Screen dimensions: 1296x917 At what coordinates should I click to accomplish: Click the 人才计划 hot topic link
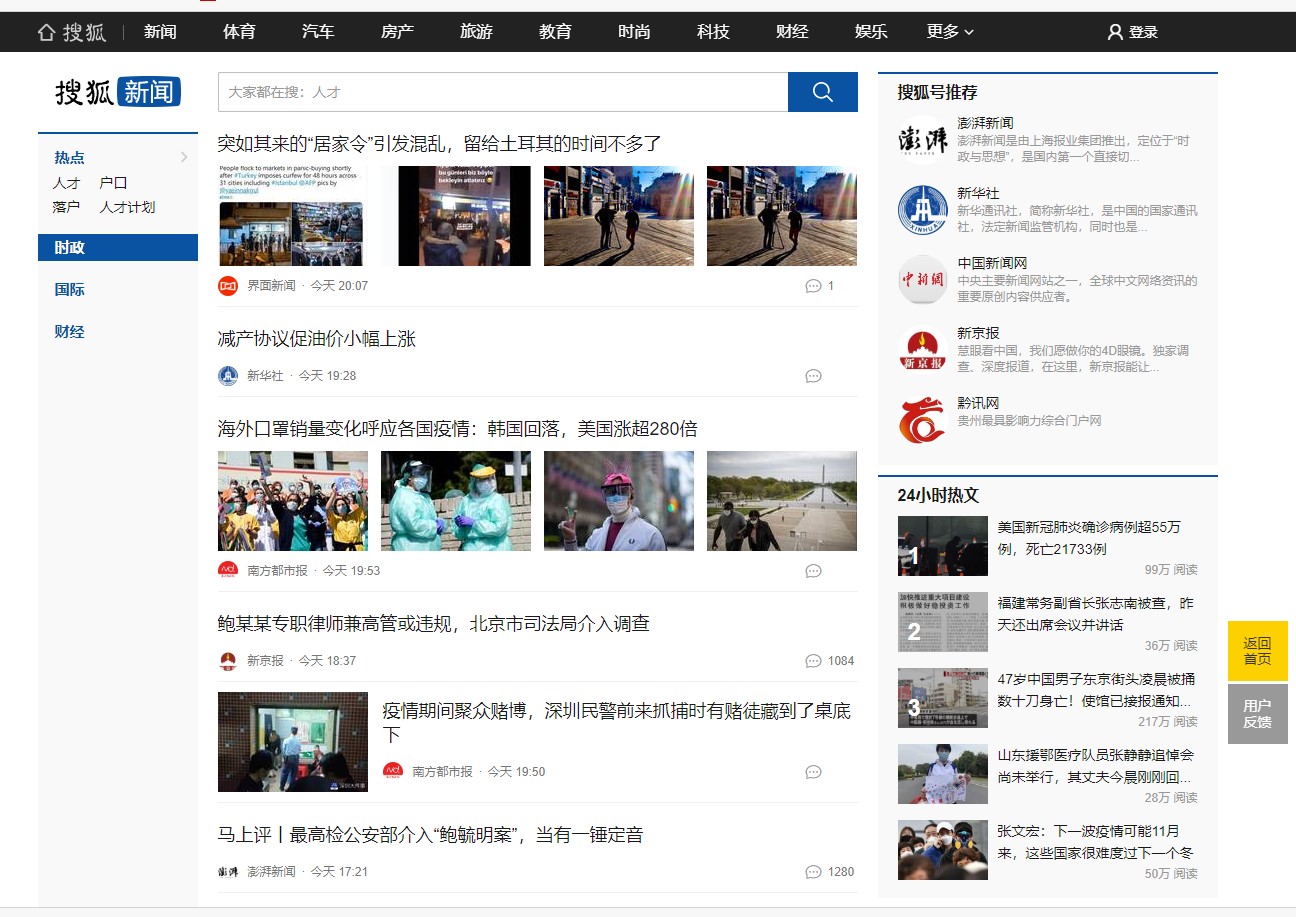pos(127,207)
